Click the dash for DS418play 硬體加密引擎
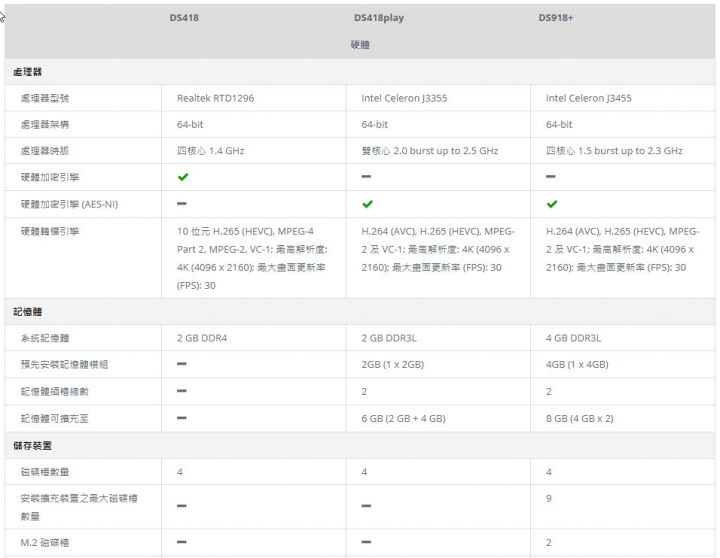 [366, 176]
